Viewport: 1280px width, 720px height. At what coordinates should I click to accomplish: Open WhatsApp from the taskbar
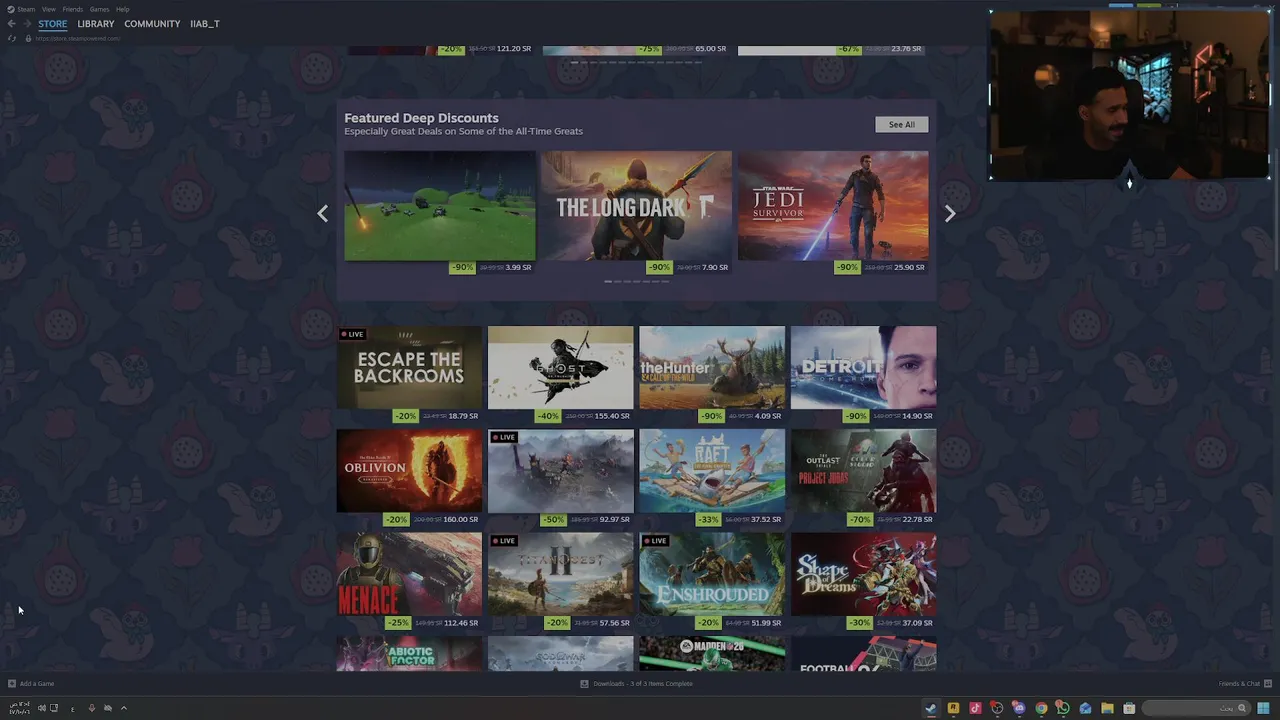[1062, 708]
